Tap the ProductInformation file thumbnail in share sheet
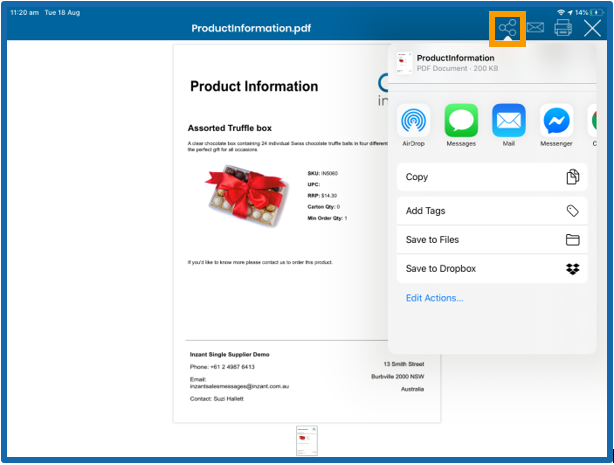 click(404, 63)
